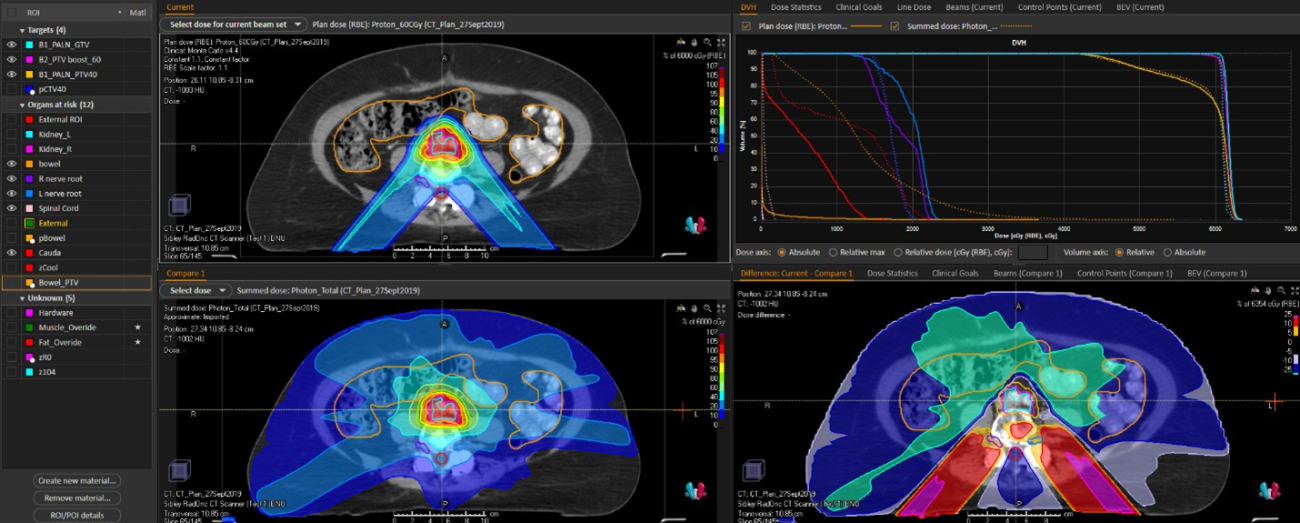Viewport: 1300px width, 523px height.
Task: Select Absolute volume axis radio button
Action: (x=1166, y=252)
